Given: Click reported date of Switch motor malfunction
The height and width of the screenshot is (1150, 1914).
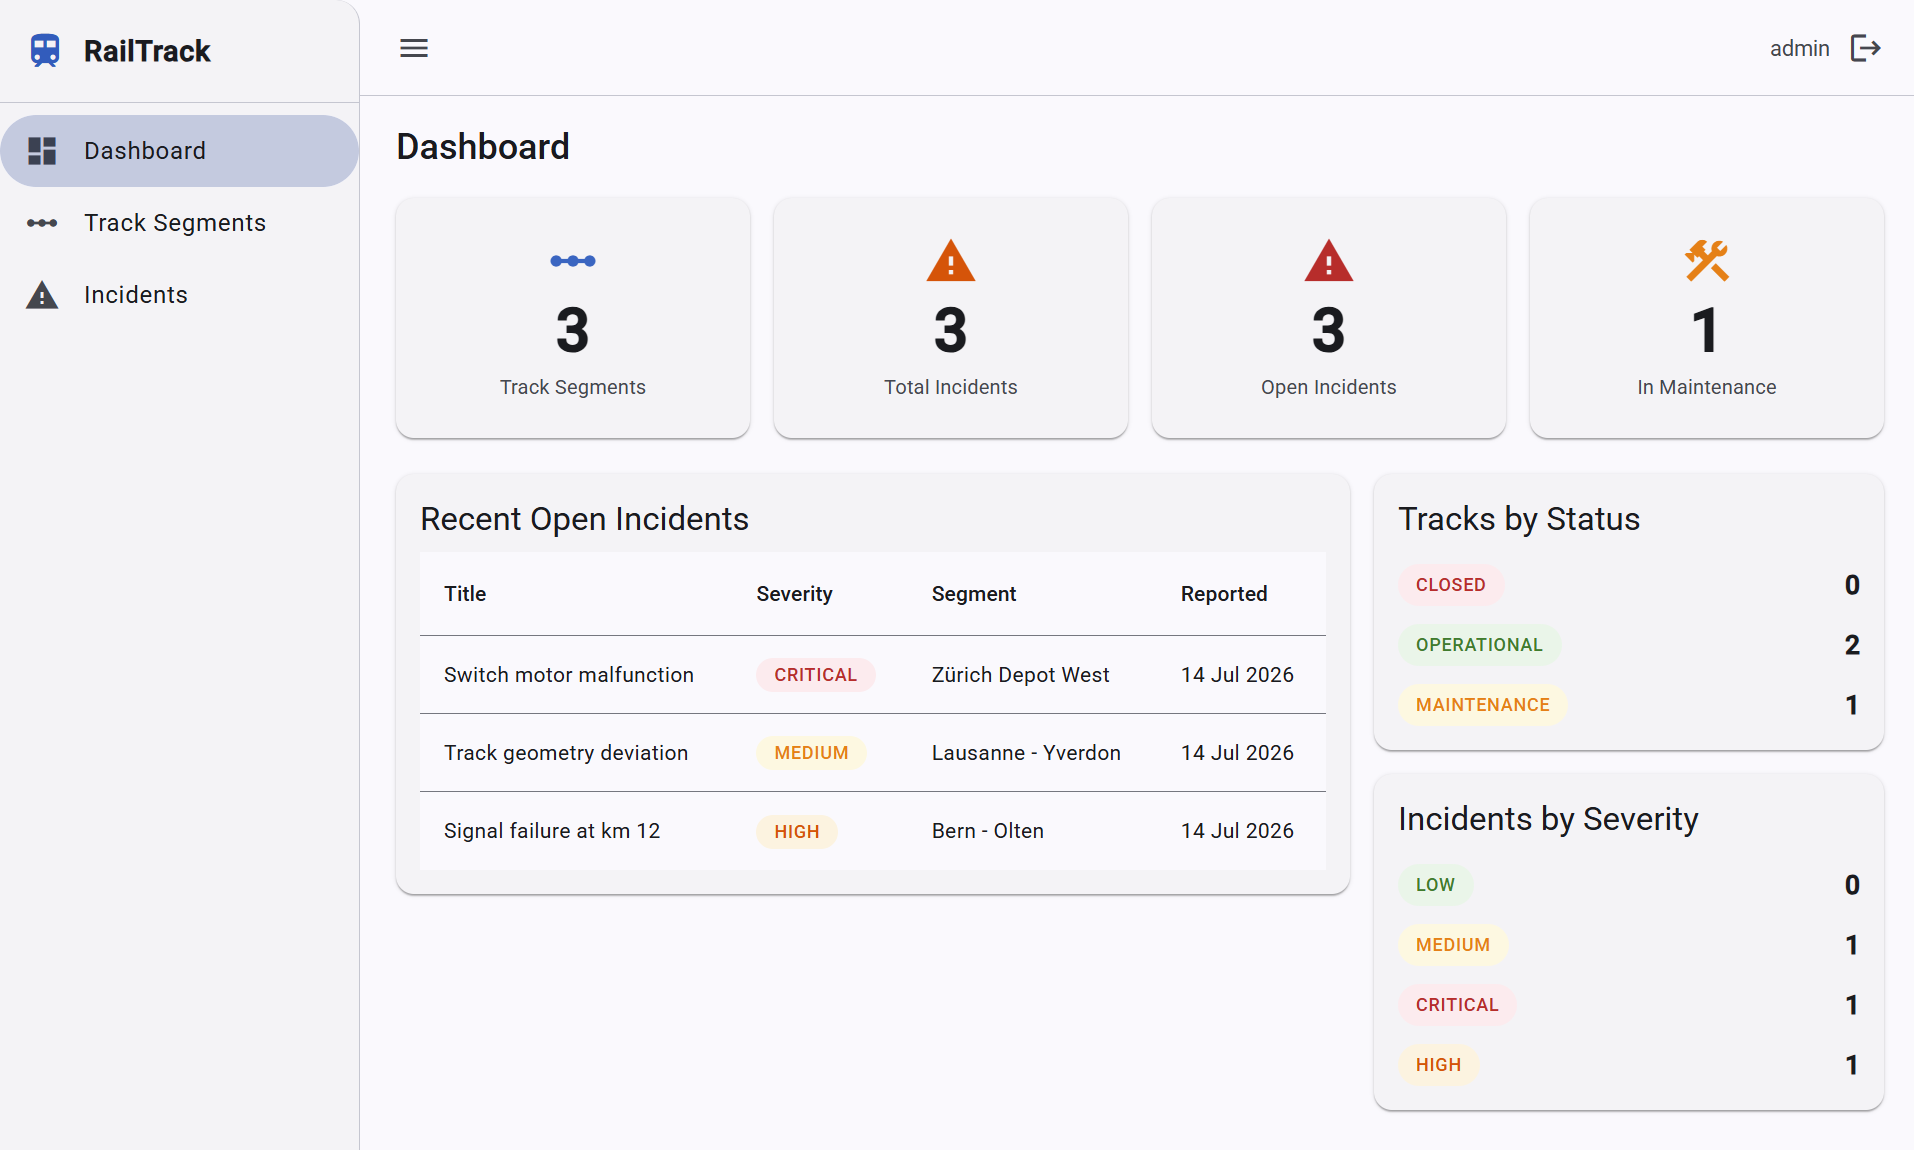Looking at the screenshot, I should pos(1237,675).
